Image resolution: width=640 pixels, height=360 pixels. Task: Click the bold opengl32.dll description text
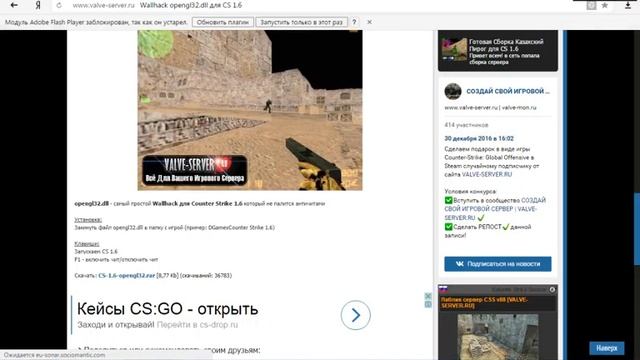point(91,203)
